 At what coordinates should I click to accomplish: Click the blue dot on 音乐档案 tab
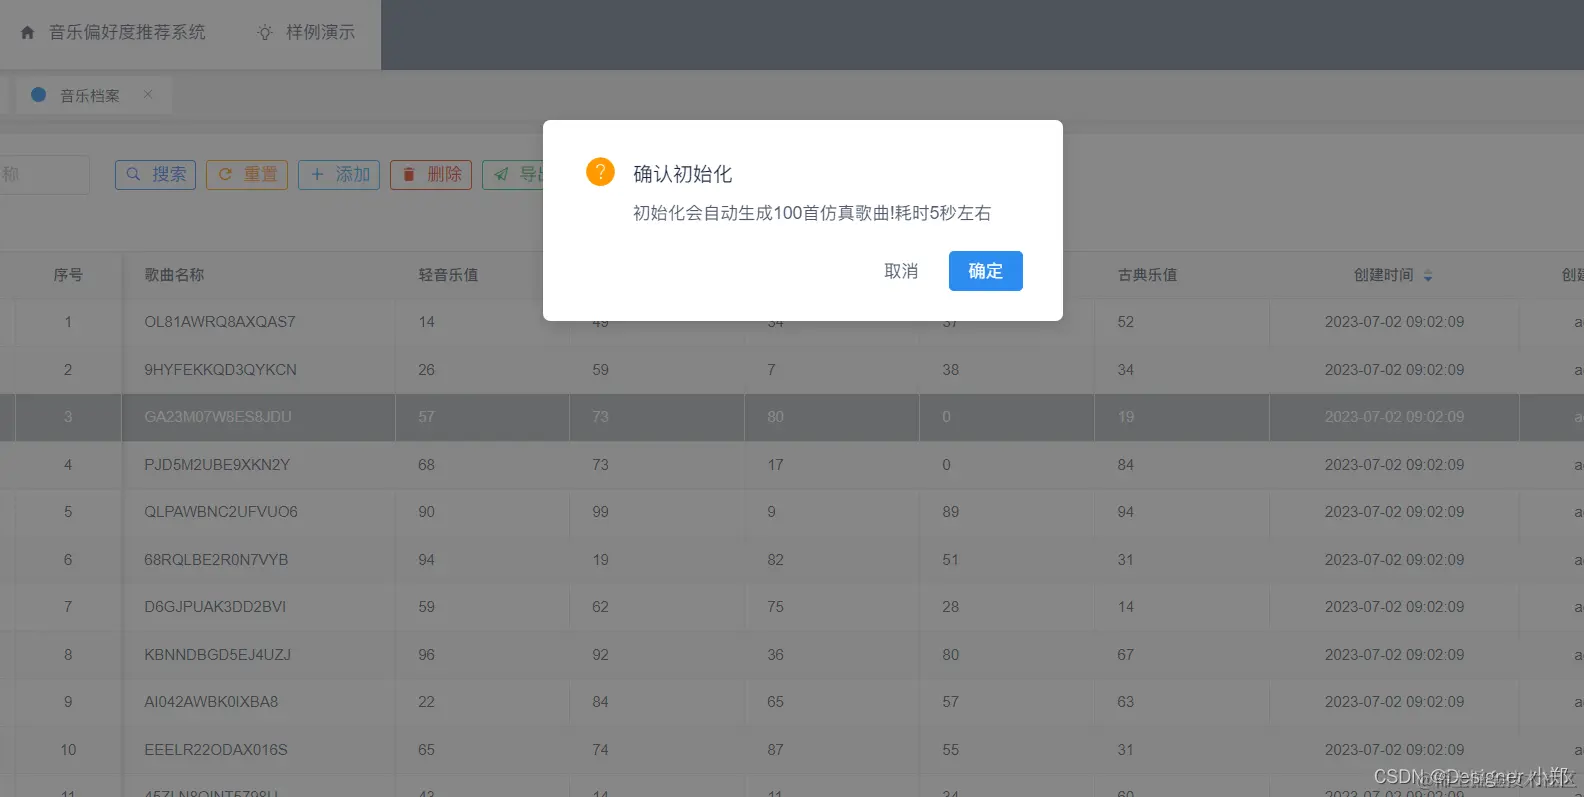39,95
